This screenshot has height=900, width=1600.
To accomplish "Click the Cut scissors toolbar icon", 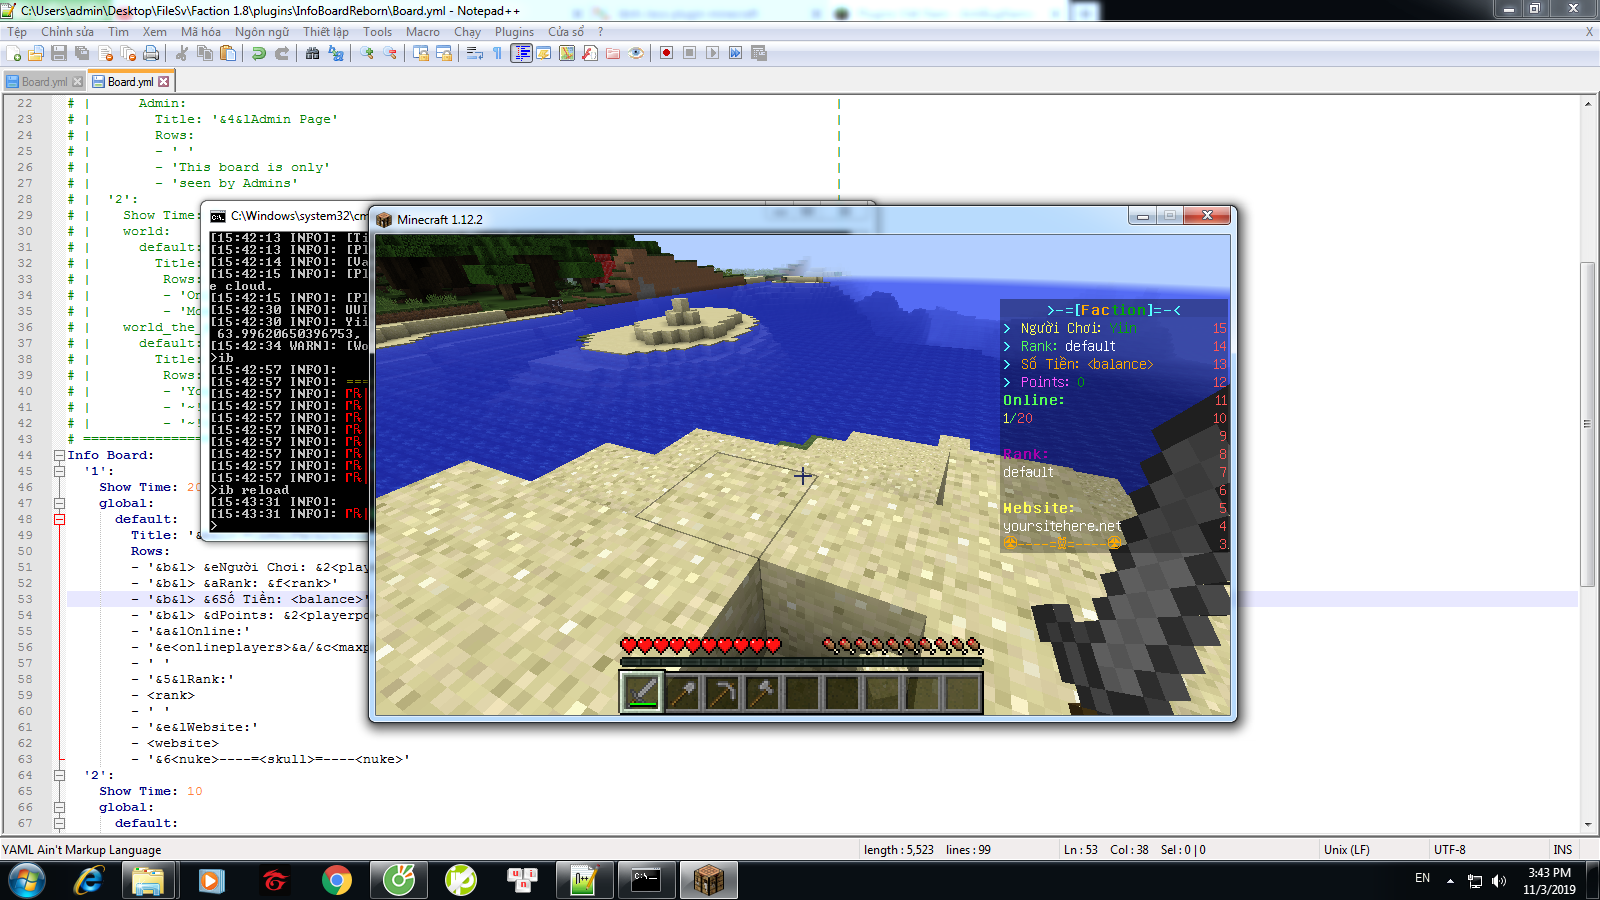I will pyautogui.click(x=182, y=53).
